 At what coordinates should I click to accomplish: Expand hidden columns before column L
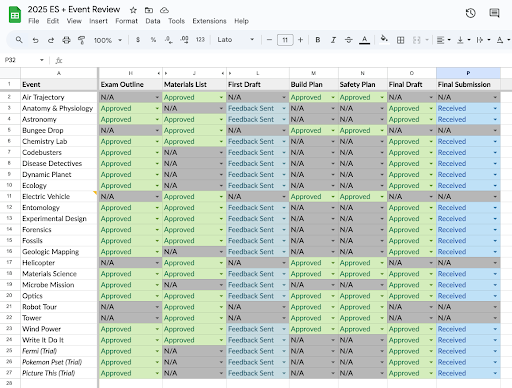[230, 73]
